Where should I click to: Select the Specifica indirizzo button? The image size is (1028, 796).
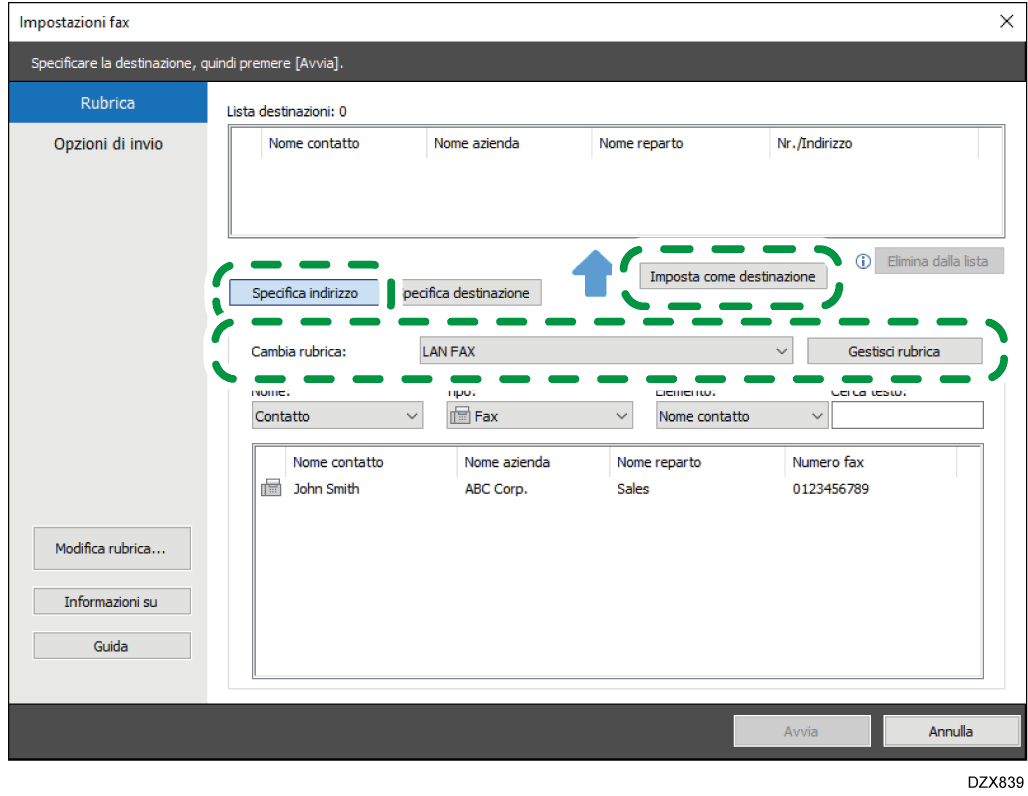point(305,292)
